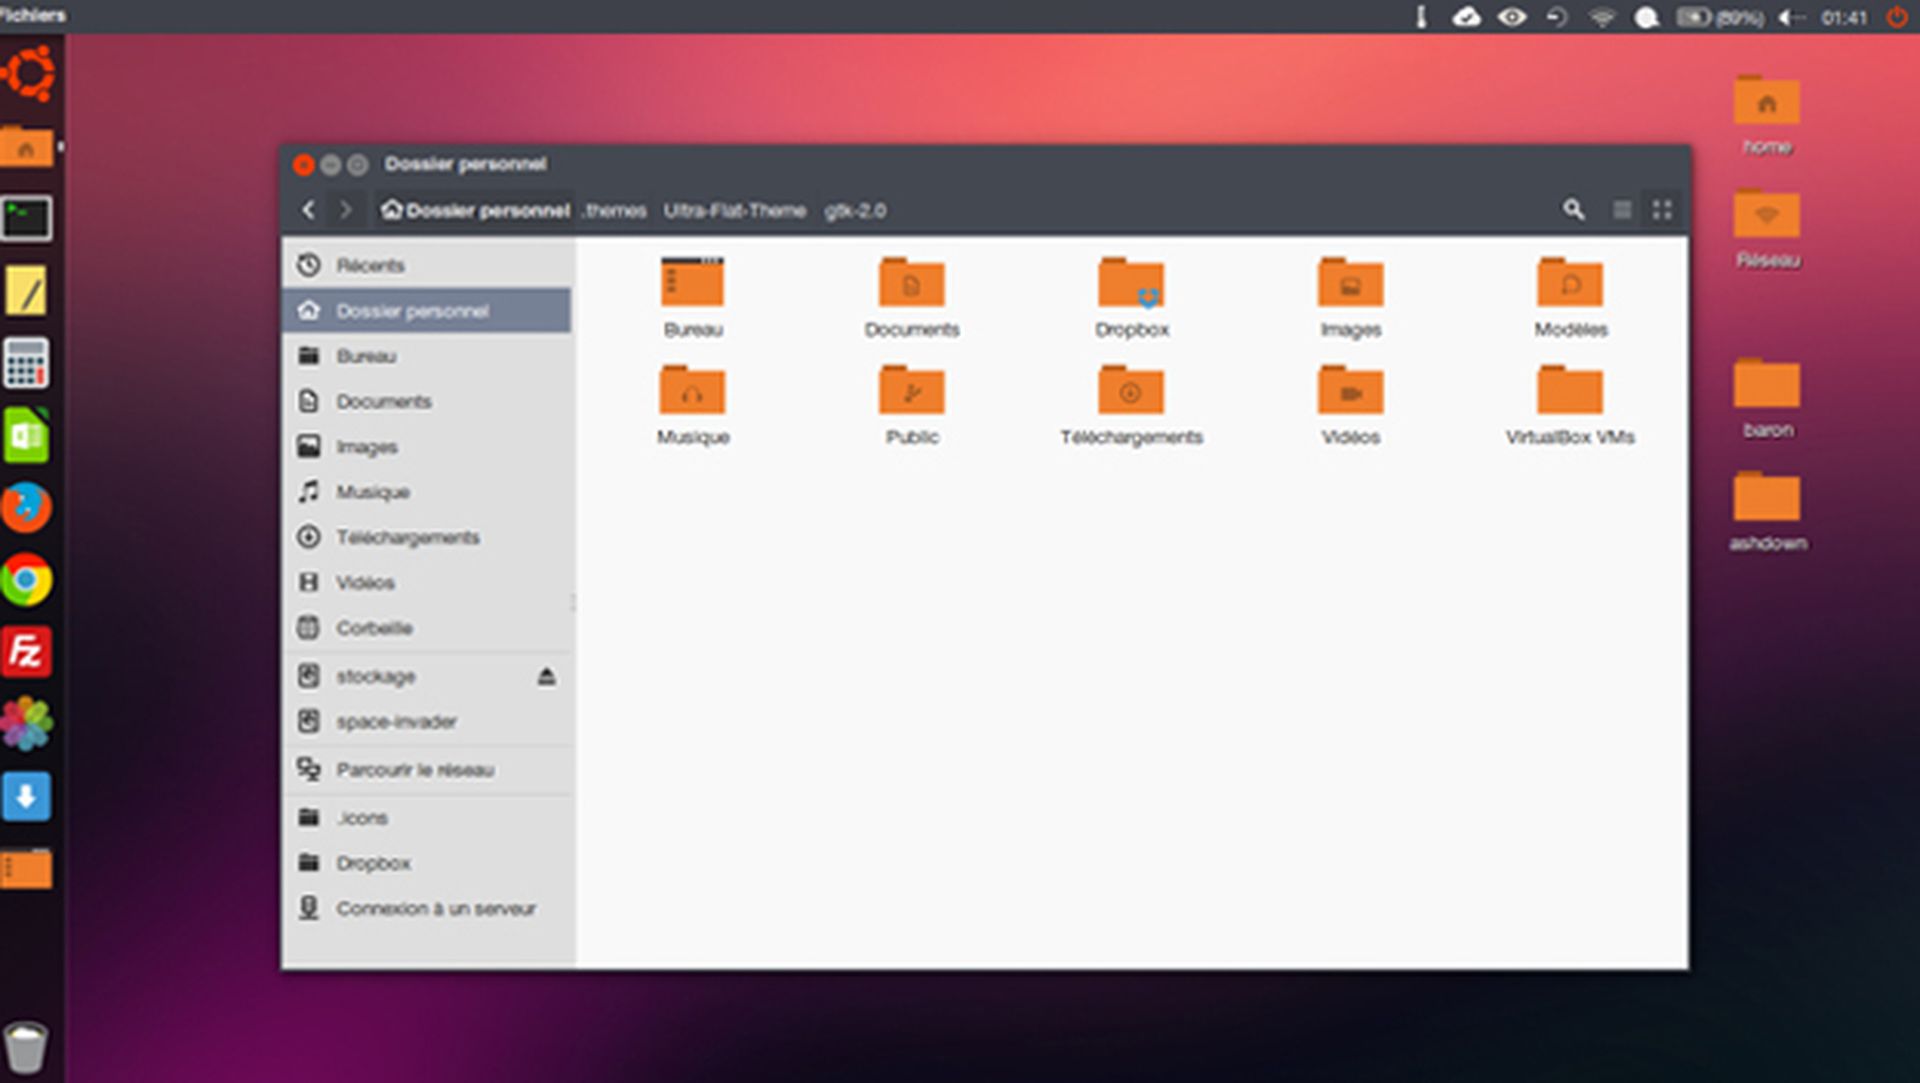Open Corbeille from the sidebar
The image size is (1920, 1083).
pos(375,628)
